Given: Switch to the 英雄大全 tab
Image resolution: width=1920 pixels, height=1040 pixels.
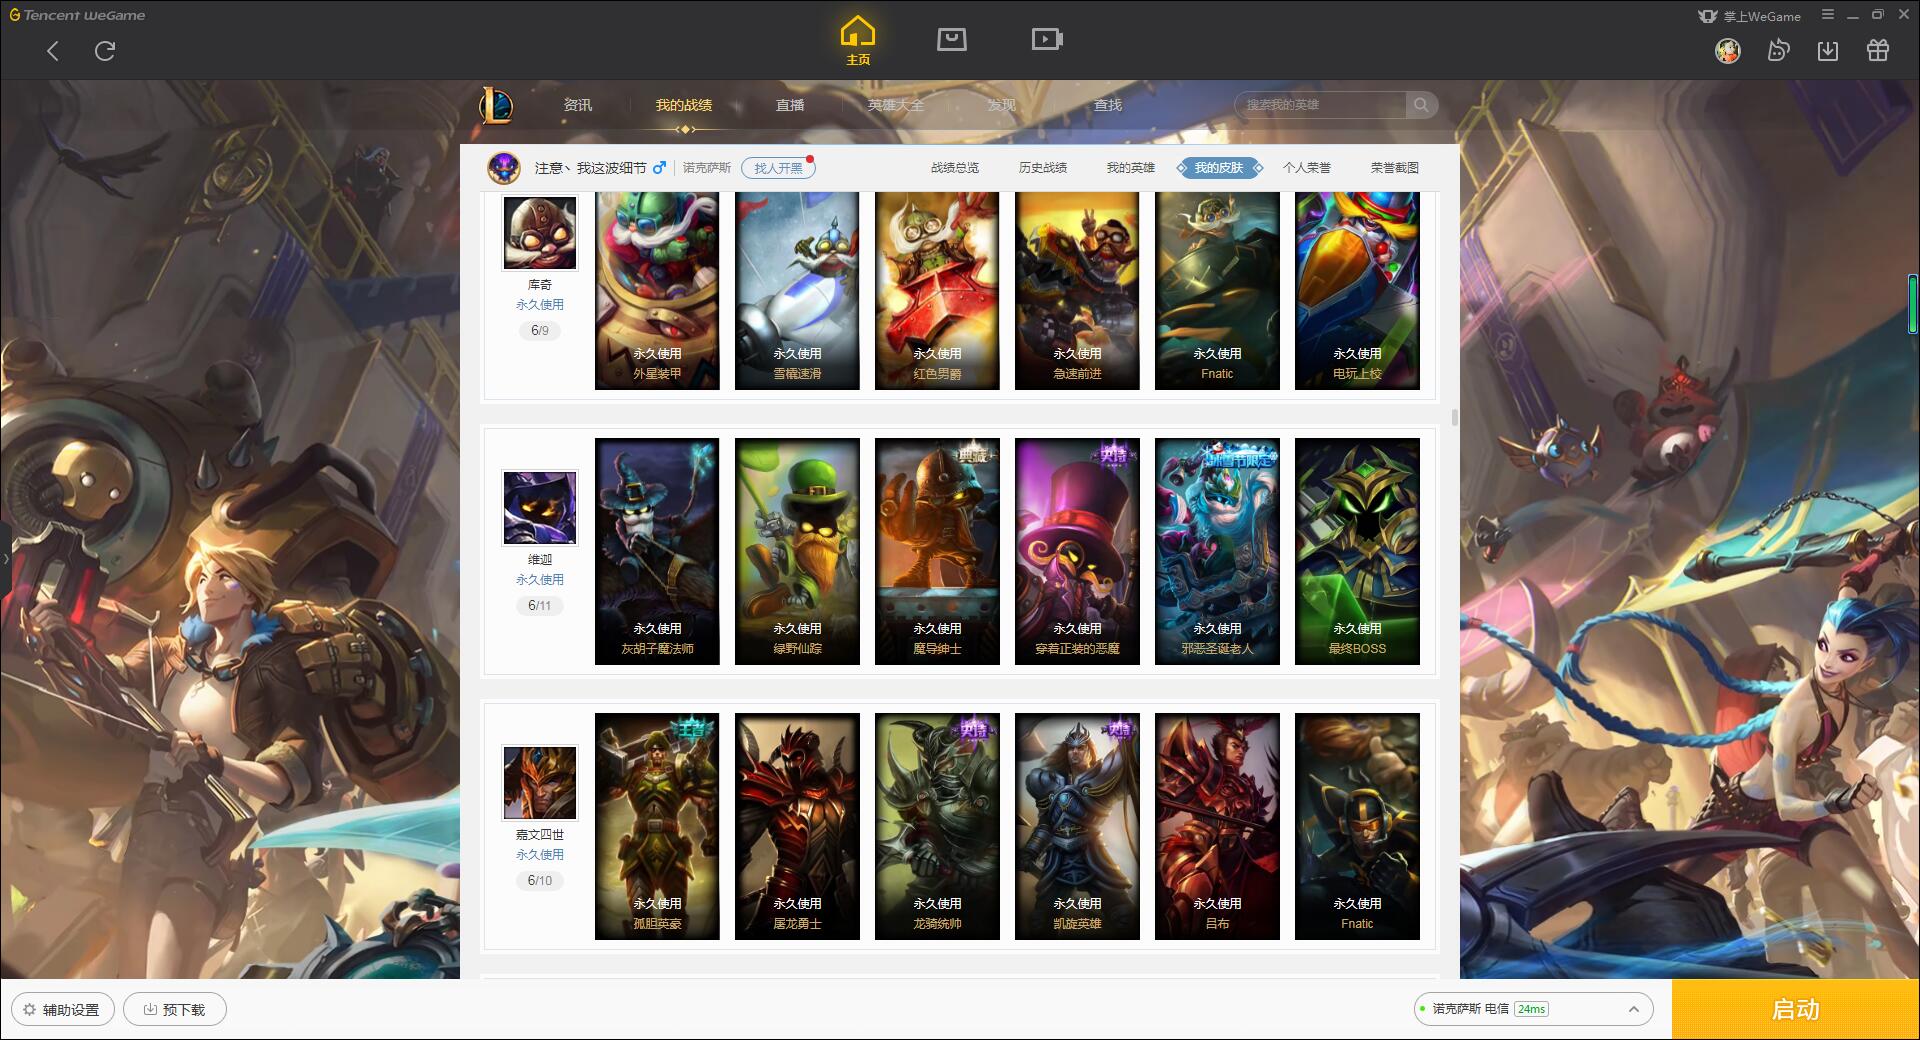Looking at the screenshot, I should tap(896, 105).
